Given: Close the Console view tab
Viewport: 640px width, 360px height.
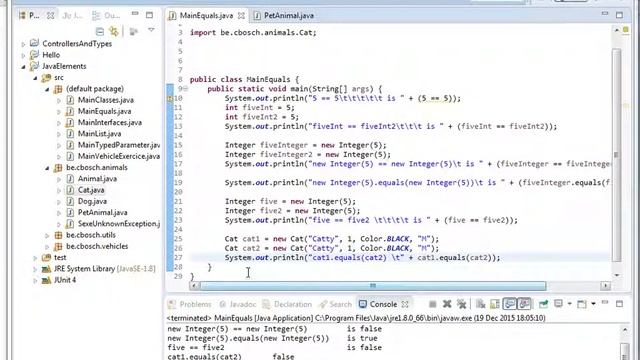Looking at the screenshot, I should point(405,304).
